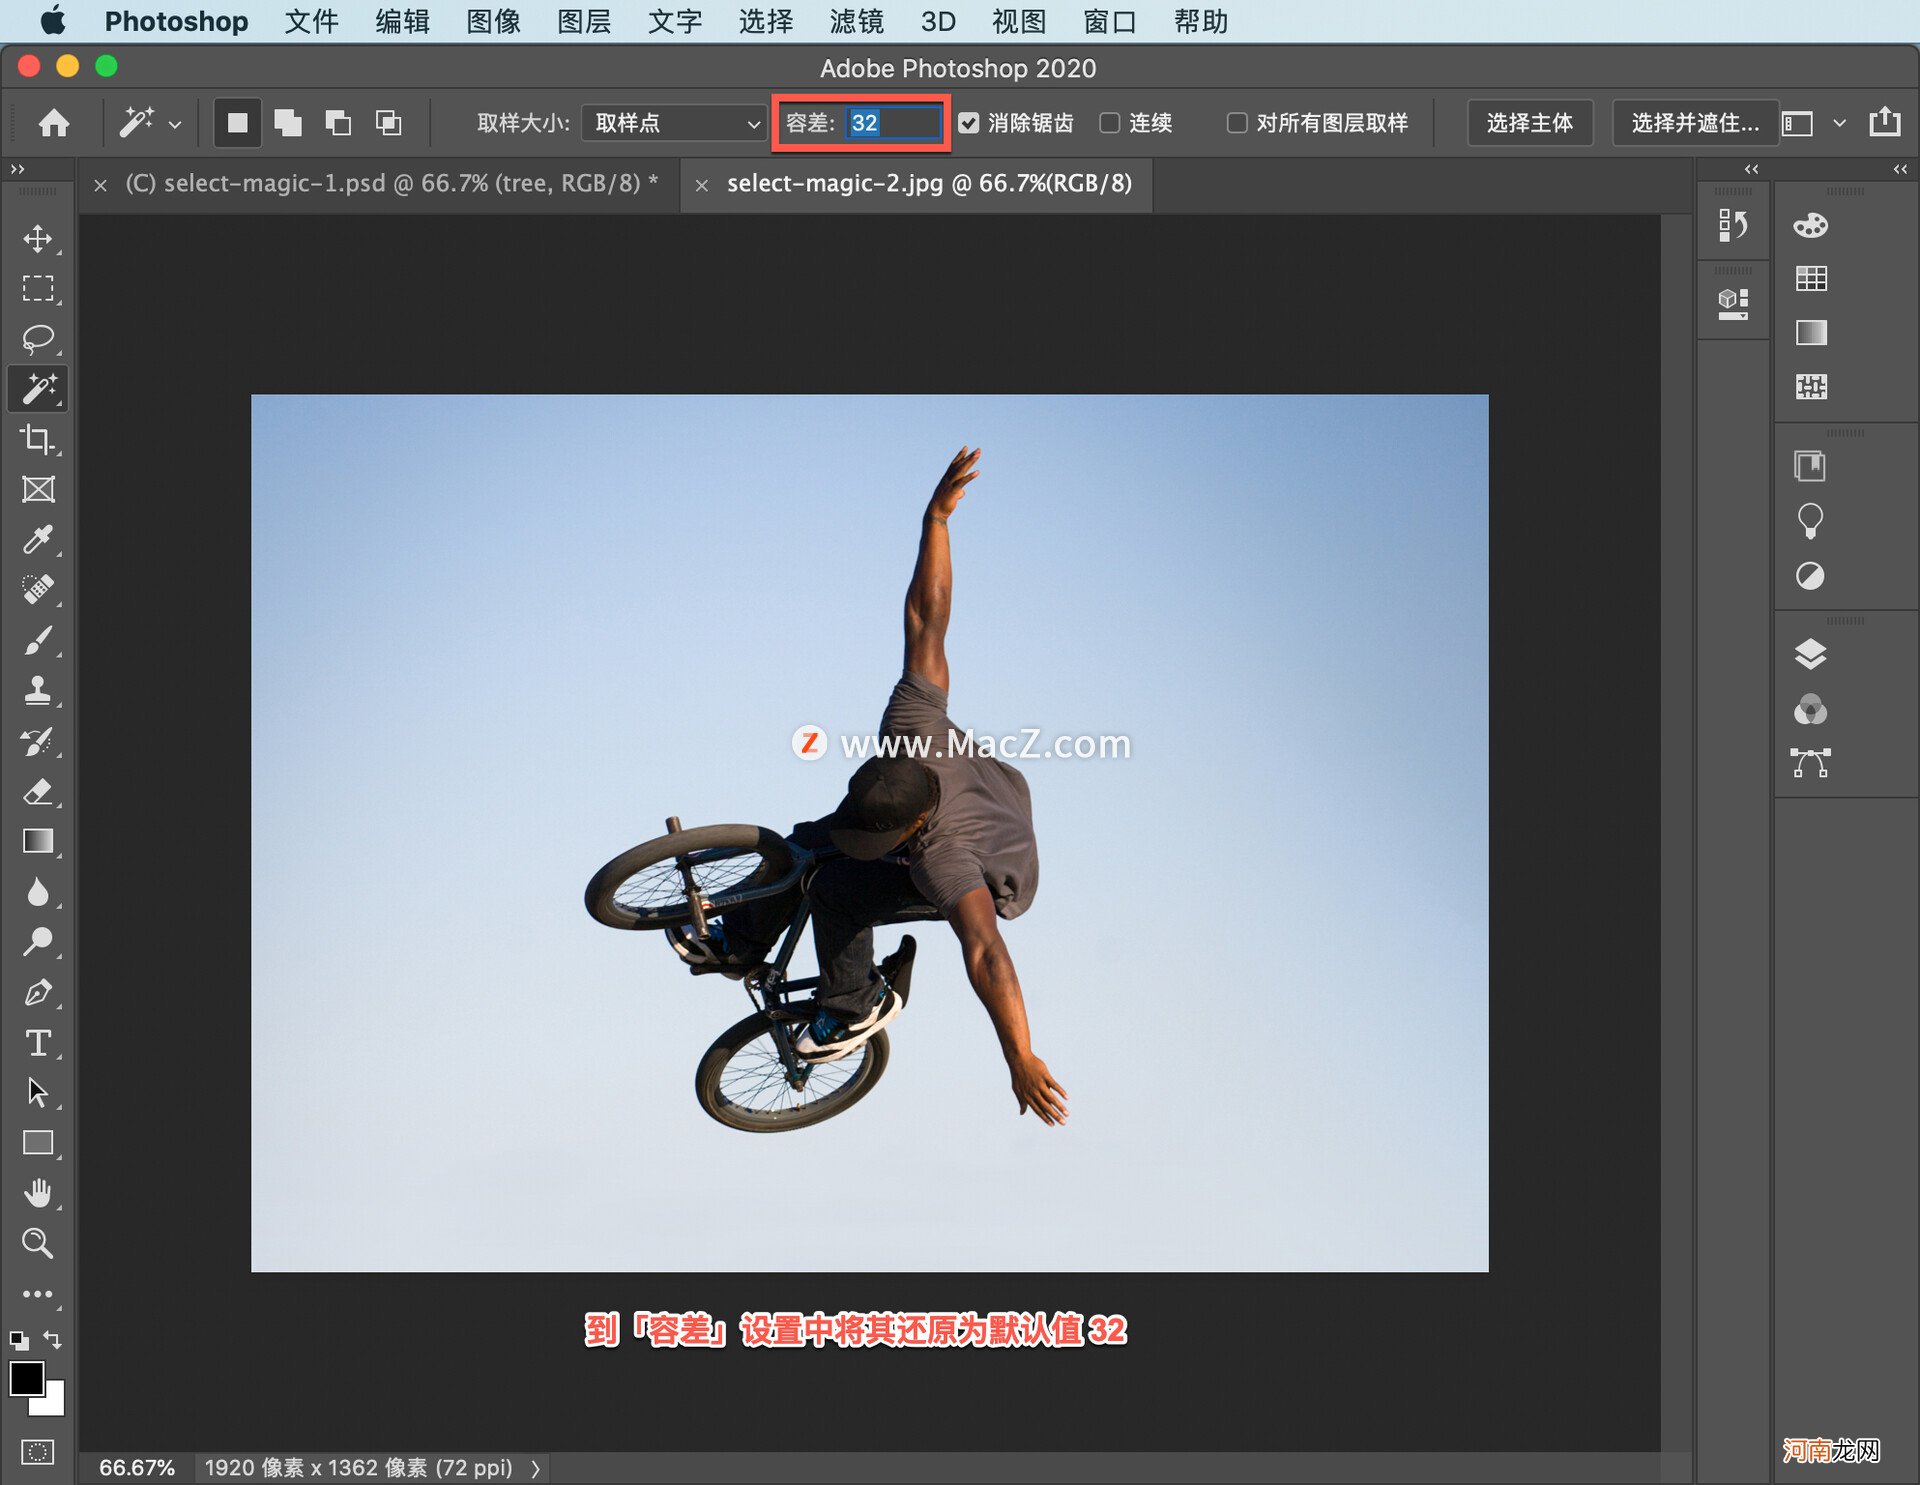Switch to select-magic-1.psd tab
This screenshot has height=1485, width=1920.
385,184
